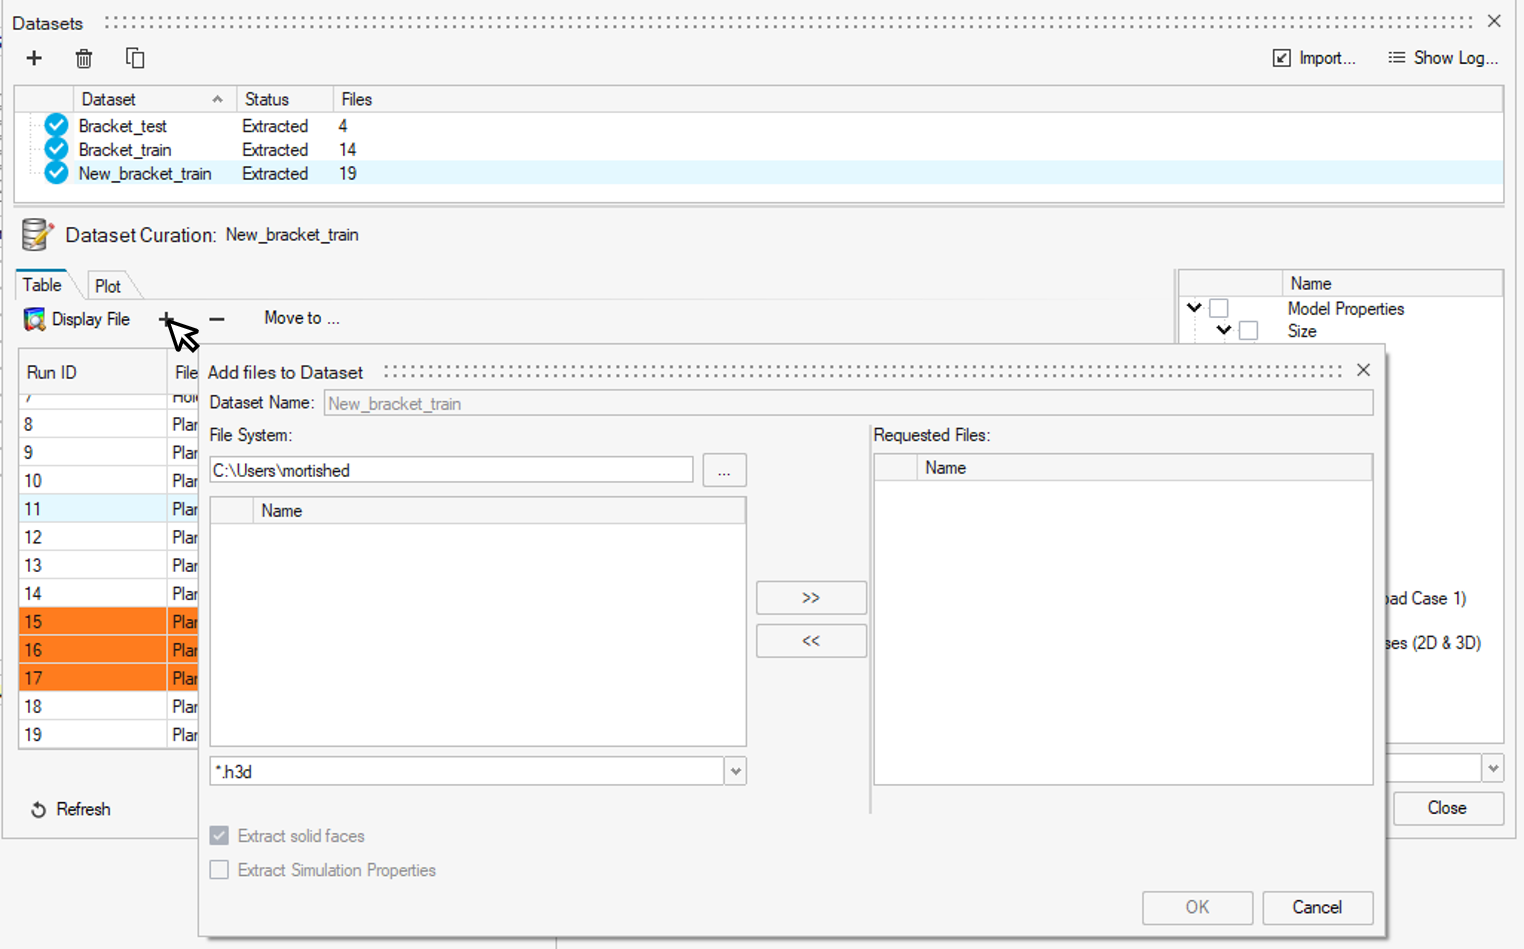The image size is (1524, 949).
Task: Collapse the Size tree node
Action: coord(1224,330)
